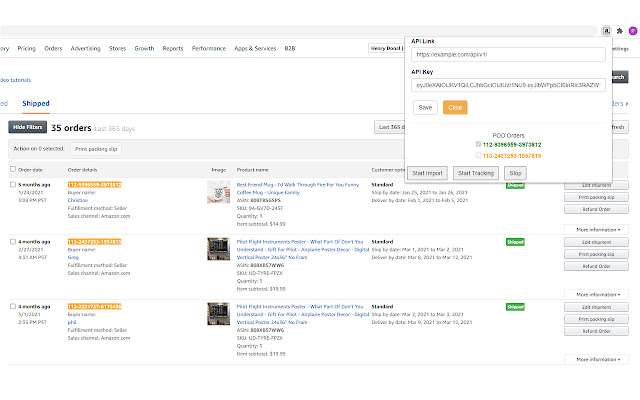Open the Growth menu
This screenshot has width=640, height=400.
click(144, 48)
